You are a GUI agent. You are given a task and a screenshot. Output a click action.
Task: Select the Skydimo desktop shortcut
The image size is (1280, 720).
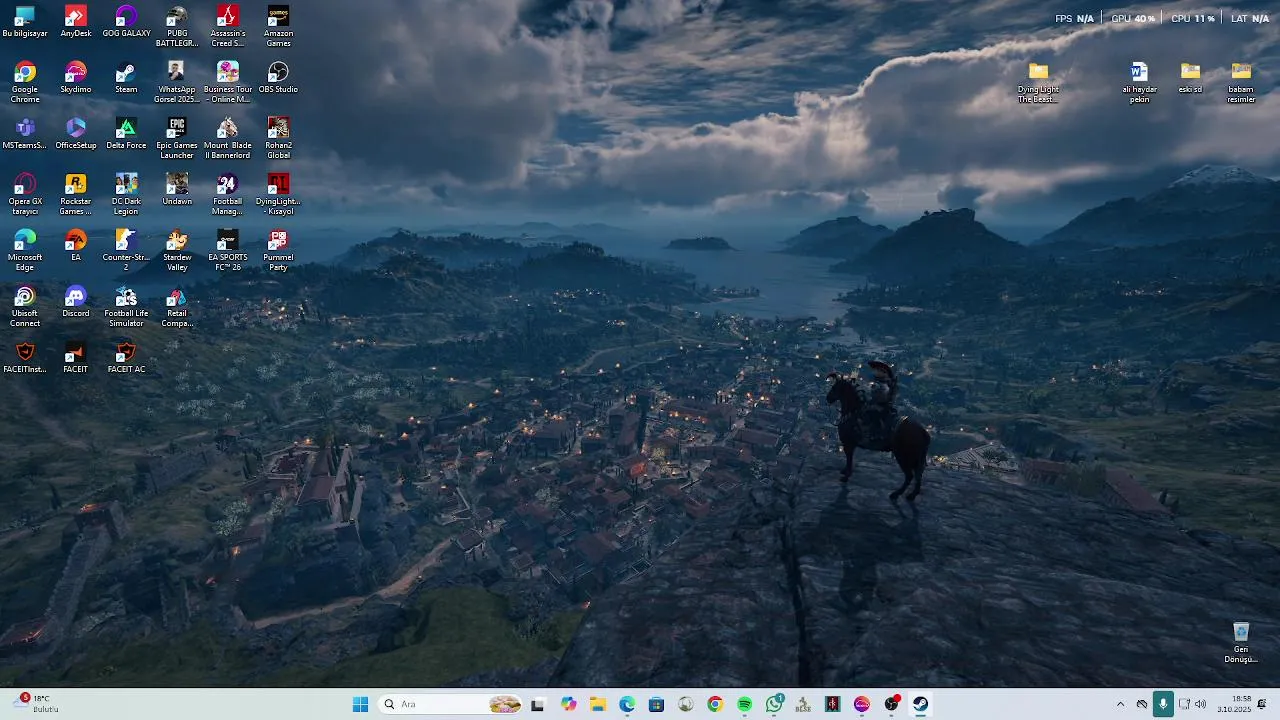pos(76,78)
